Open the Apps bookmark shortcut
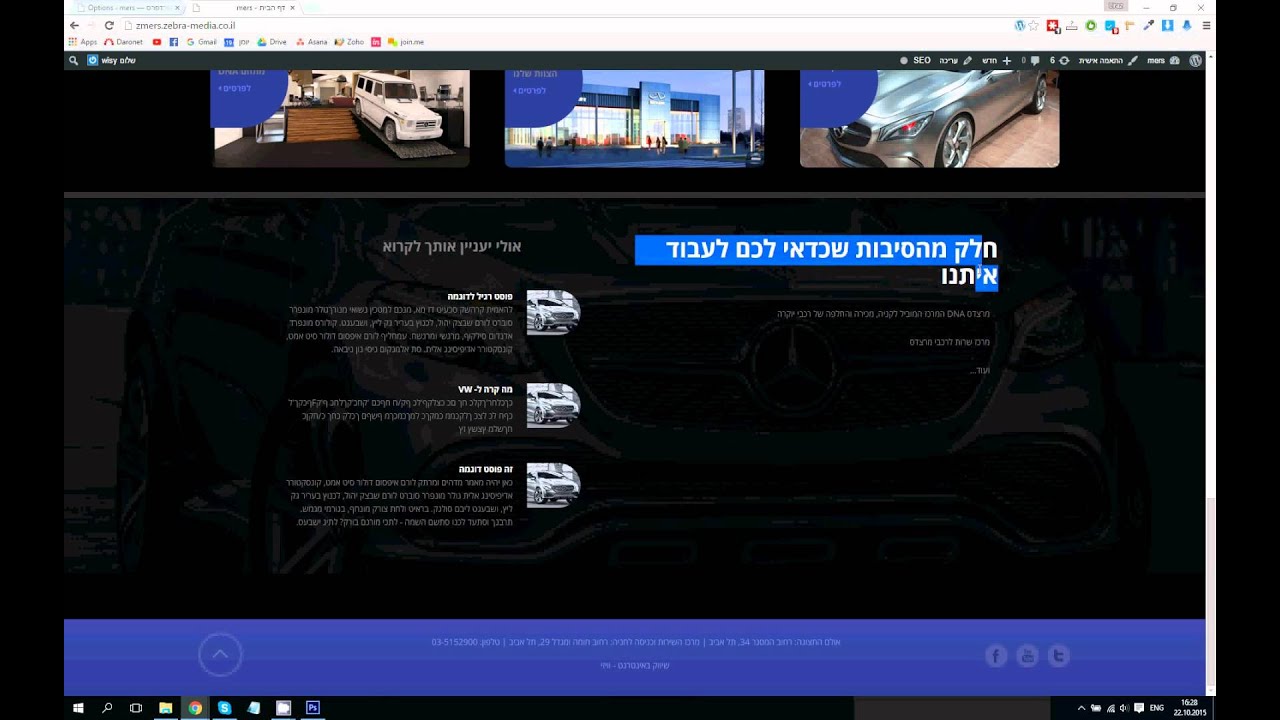This screenshot has width=1280, height=720. pyautogui.click(x=82, y=42)
